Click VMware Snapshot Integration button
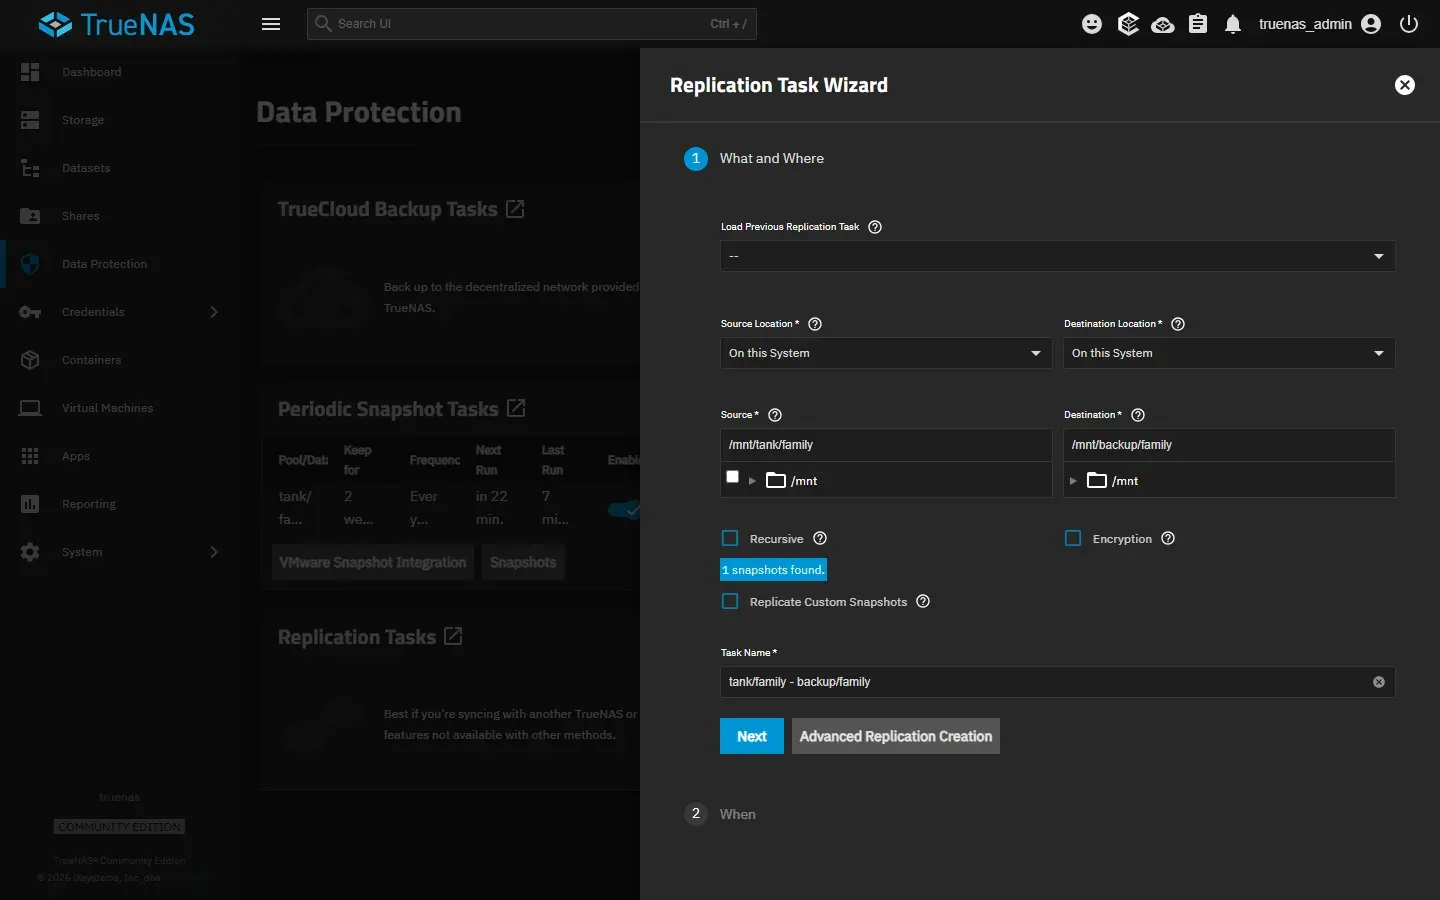 (x=373, y=562)
